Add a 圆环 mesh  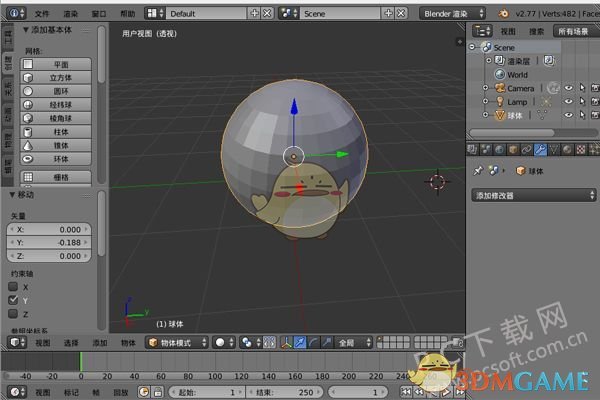56,91
